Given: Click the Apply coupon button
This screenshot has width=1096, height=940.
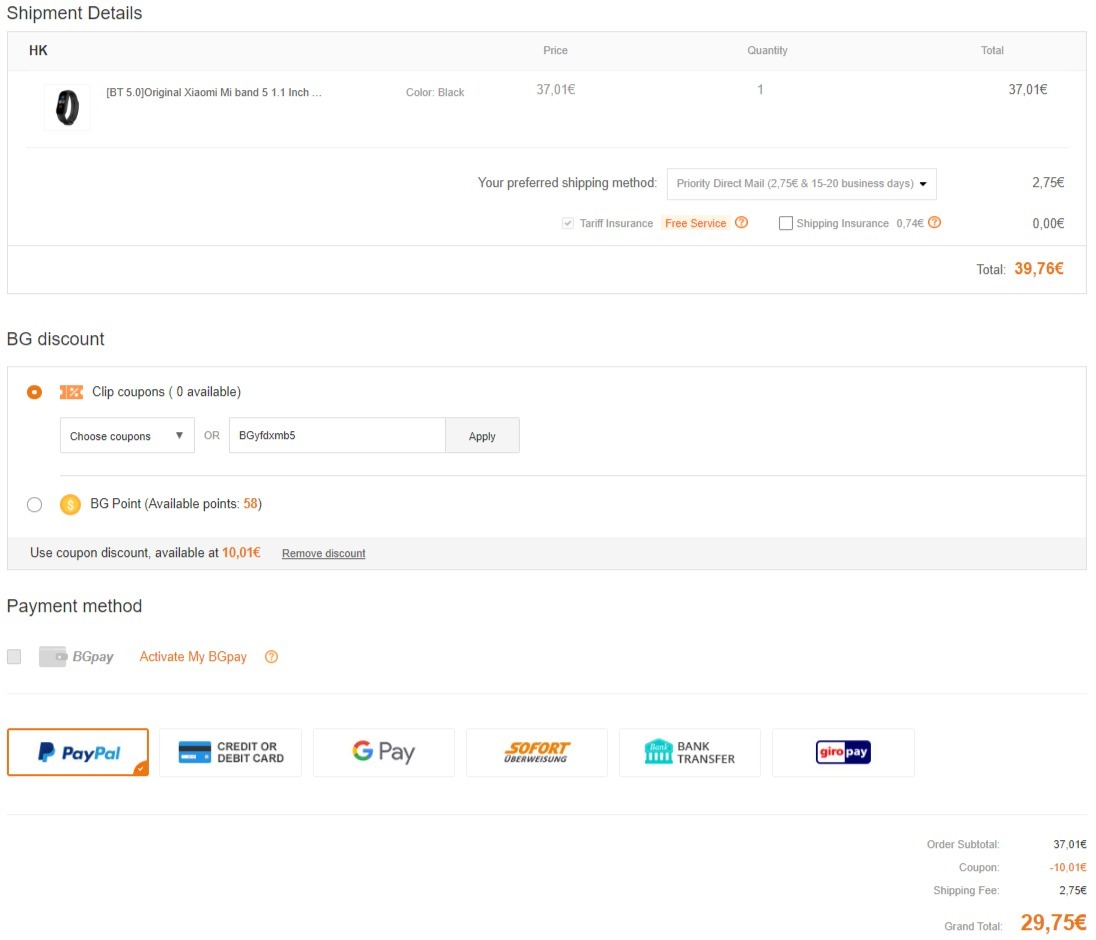Looking at the screenshot, I should pos(482,435).
